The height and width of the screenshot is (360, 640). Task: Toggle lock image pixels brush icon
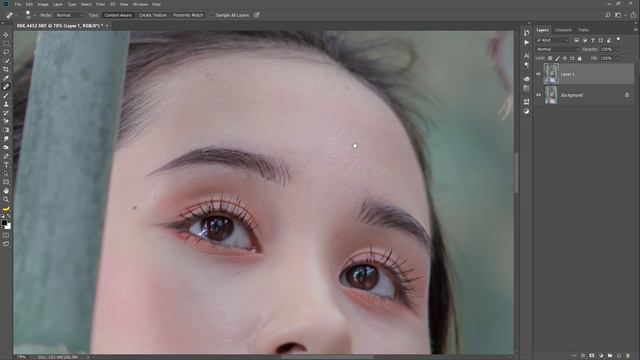coord(557,58)
